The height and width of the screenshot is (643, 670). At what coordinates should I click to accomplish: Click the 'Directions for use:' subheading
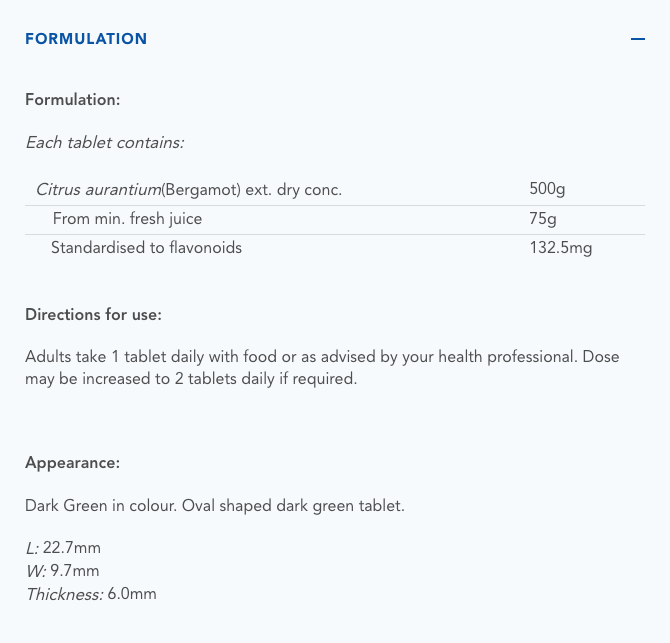93,314
